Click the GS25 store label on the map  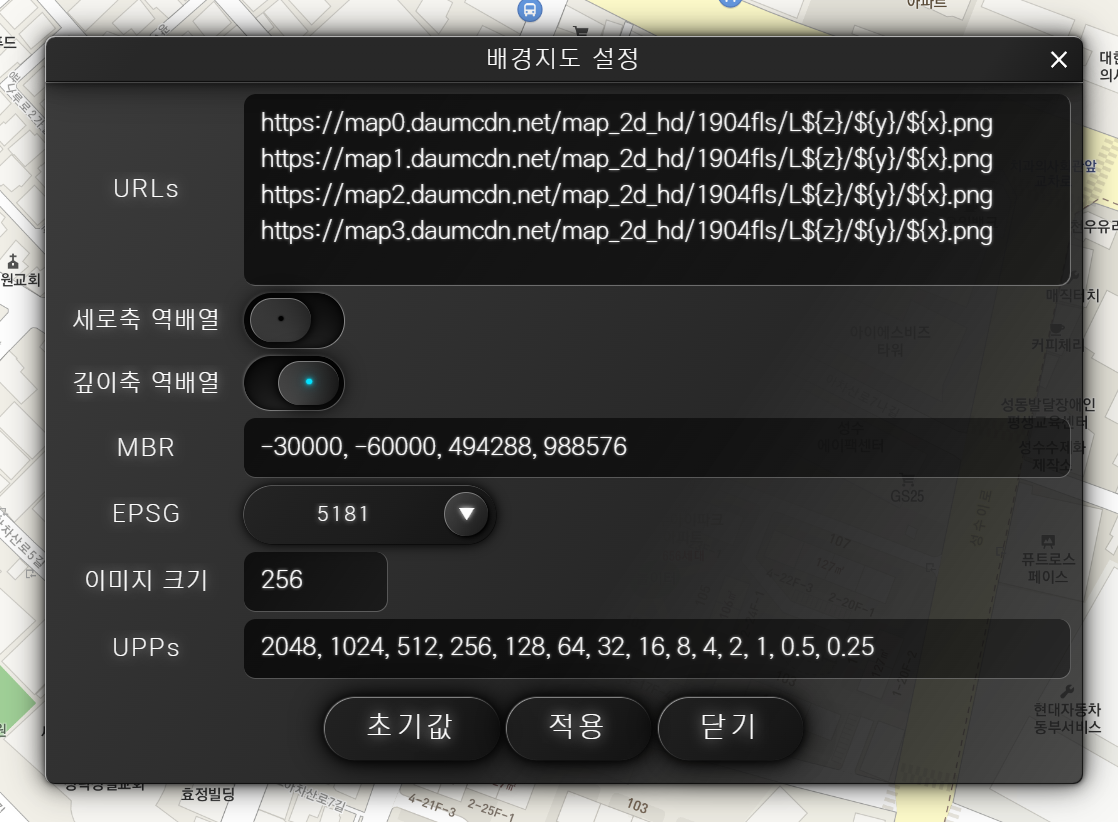point(907,495)
